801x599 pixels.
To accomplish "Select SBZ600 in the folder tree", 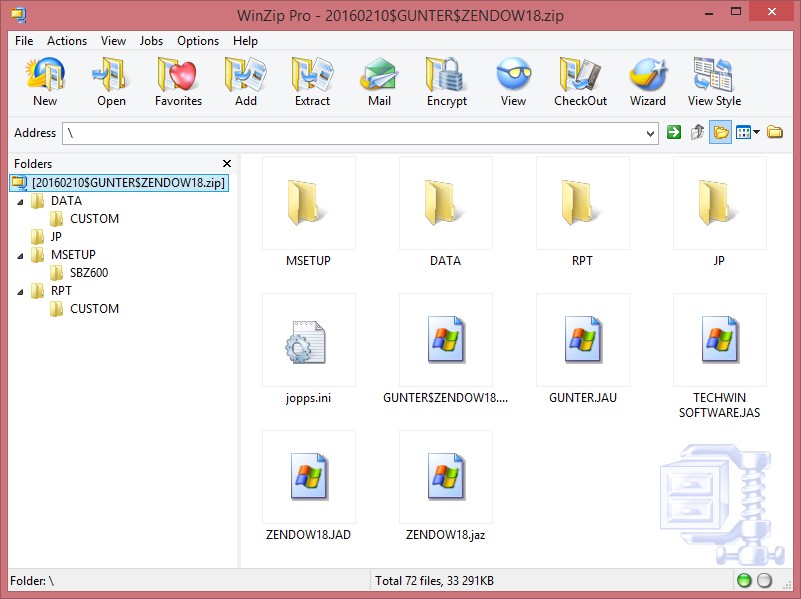I will (89, 273).
